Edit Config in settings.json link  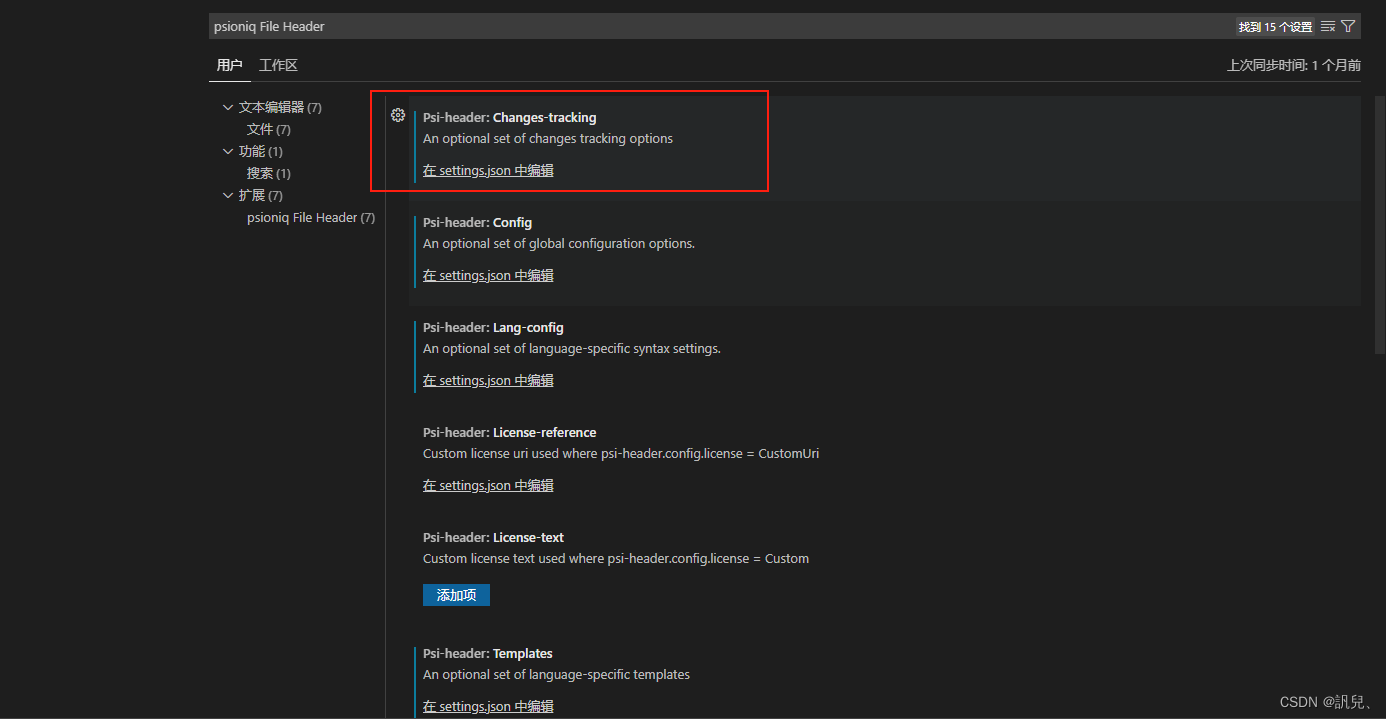click(x=488, y=275)
